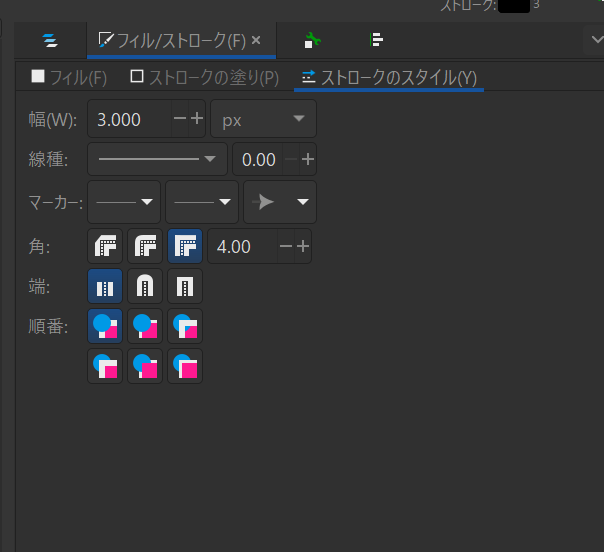This screenshot has height=552, width=604.
Task: Decrease stroke width with minus button
Action: pos(180,118)
